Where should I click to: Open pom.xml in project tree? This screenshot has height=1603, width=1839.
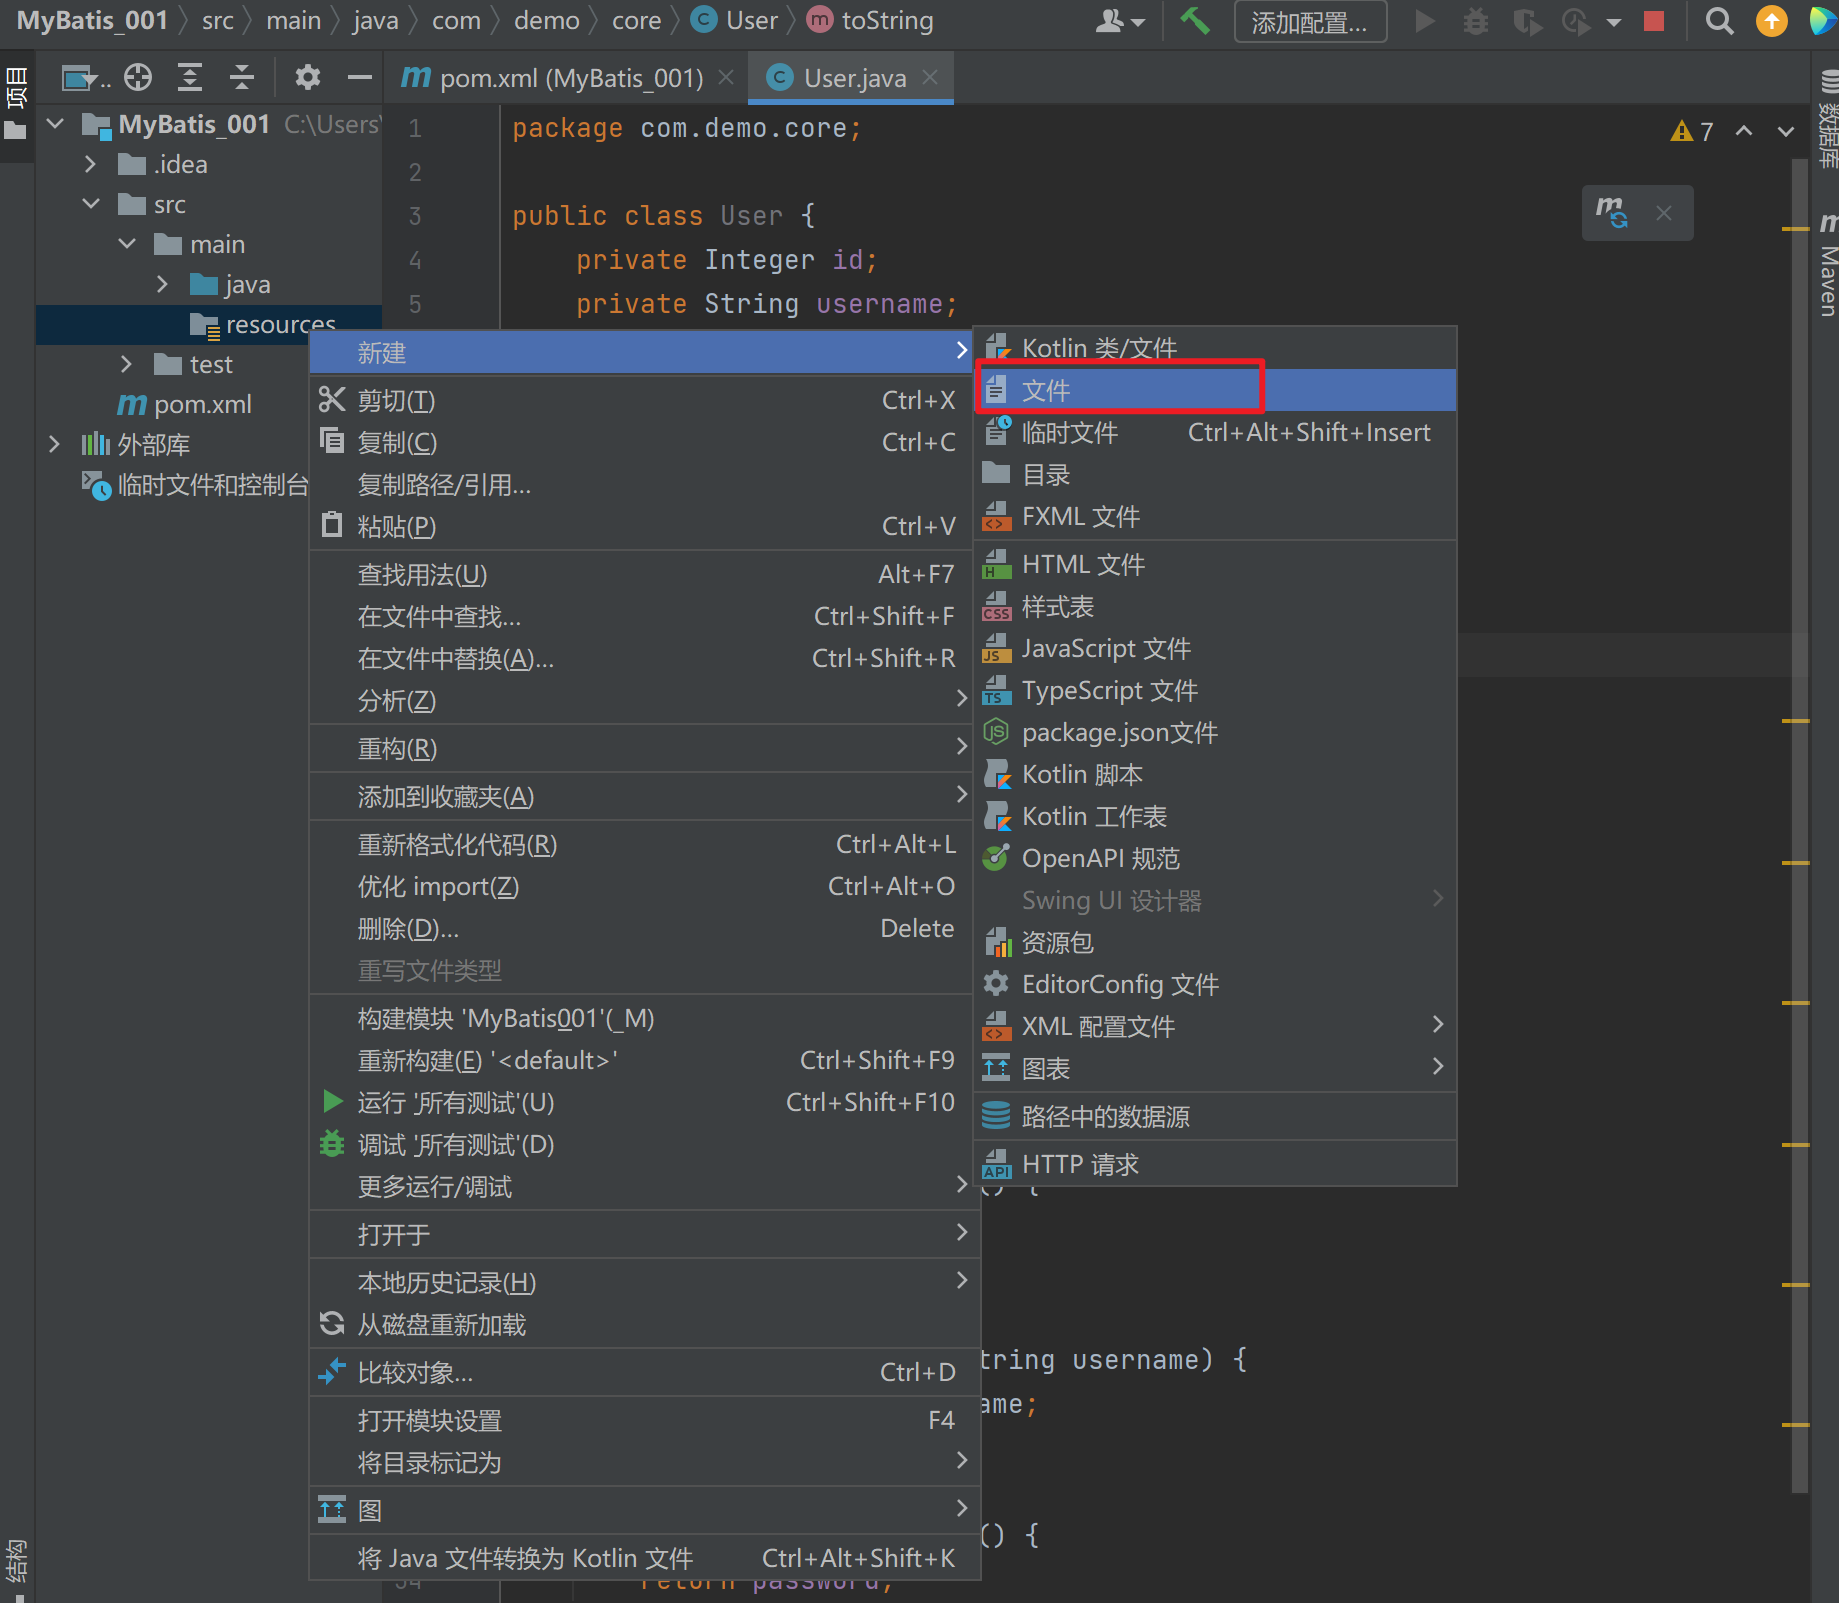[202, 404]
